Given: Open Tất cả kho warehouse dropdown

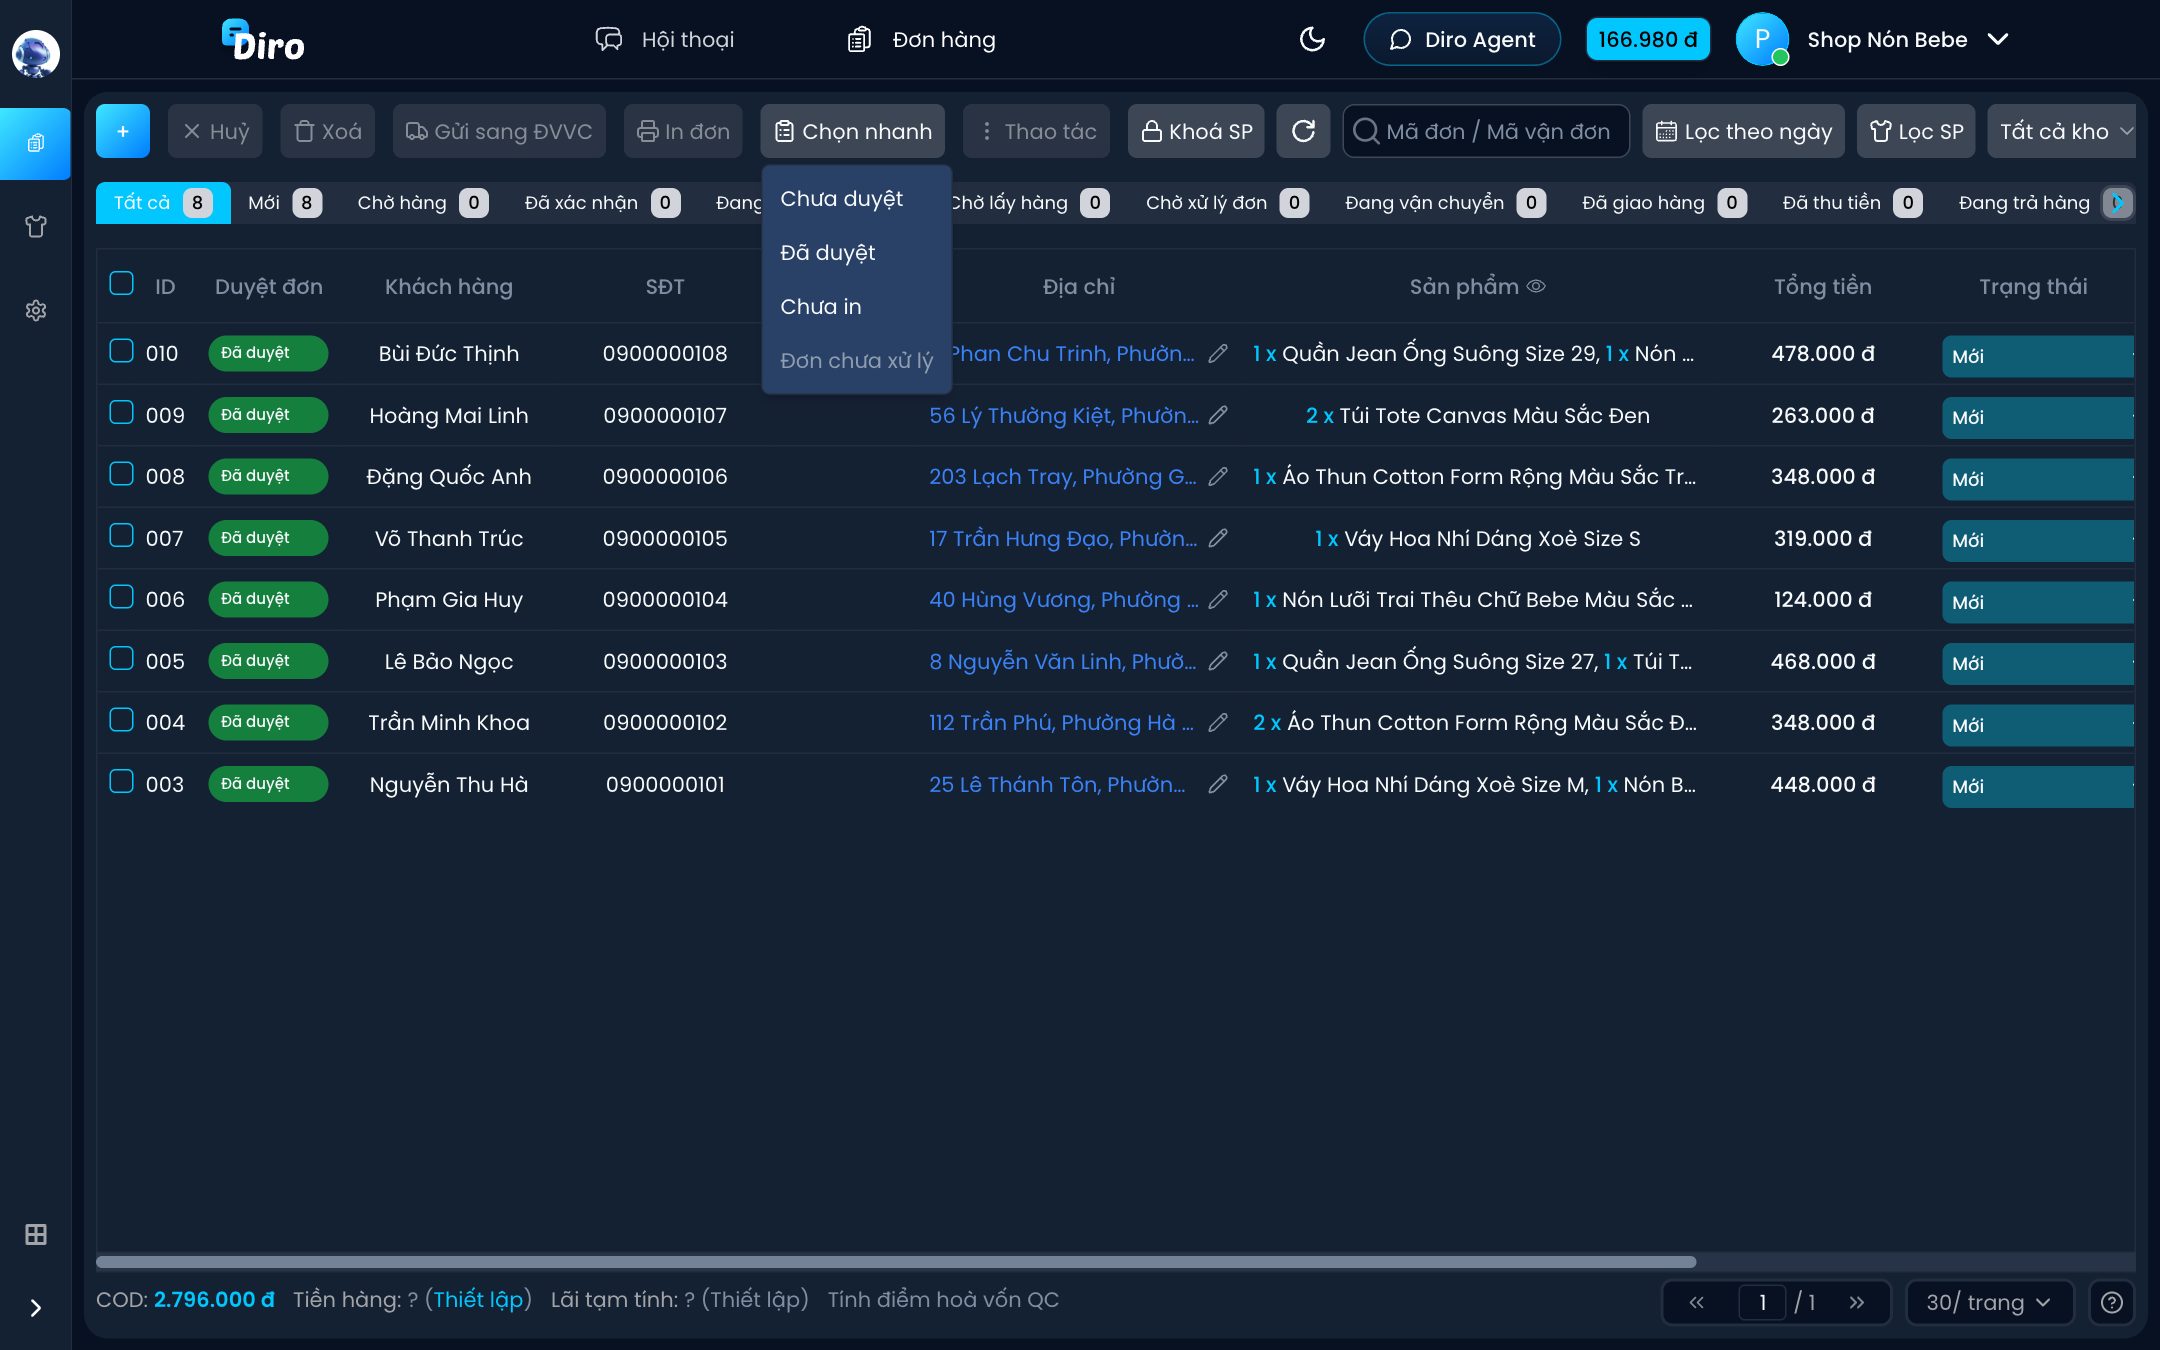Looking at the screenshot, I should pos(2062,131).
